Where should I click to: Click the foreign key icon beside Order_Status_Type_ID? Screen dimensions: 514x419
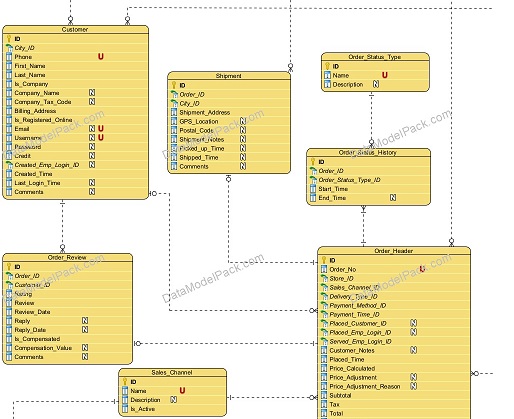(x=313, y=180)
